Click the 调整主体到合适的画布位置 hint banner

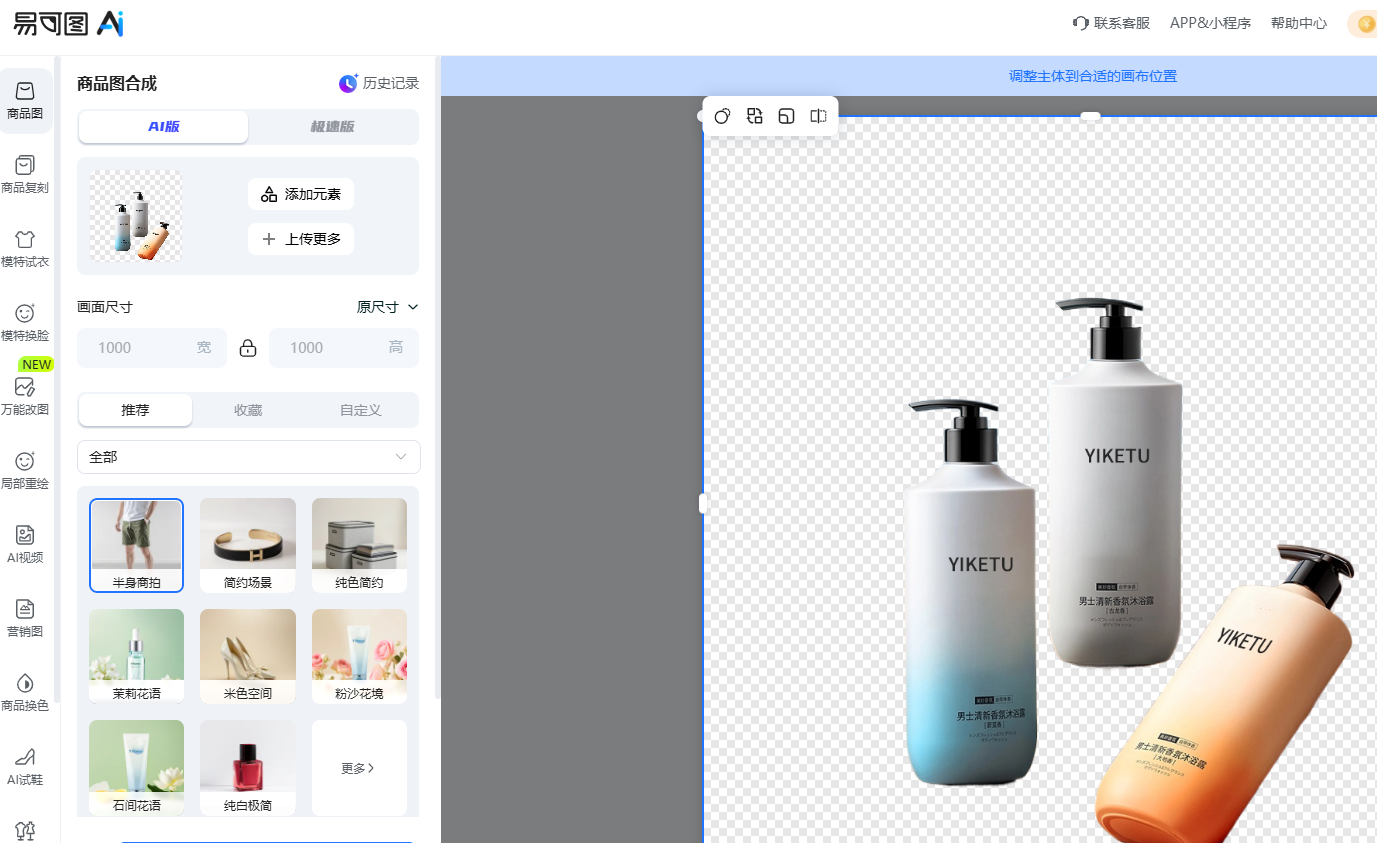[x=1092, y=76]
